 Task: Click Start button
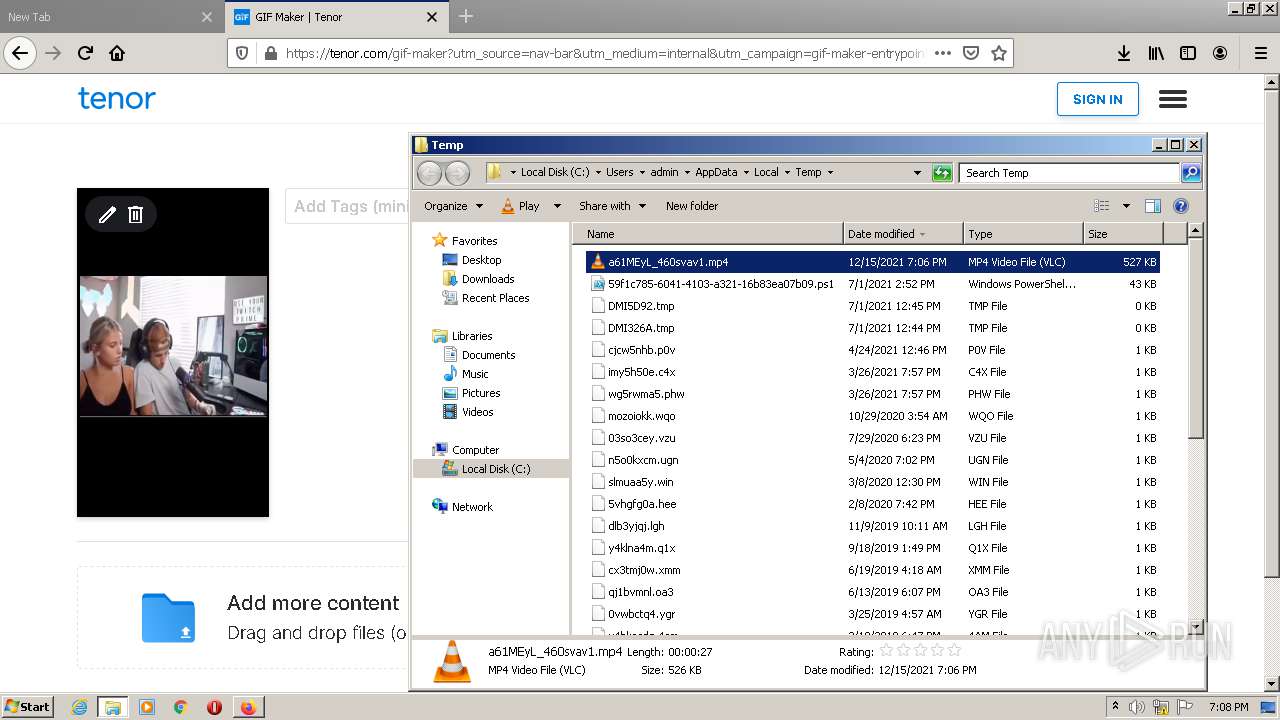click(x=28, y=707)
